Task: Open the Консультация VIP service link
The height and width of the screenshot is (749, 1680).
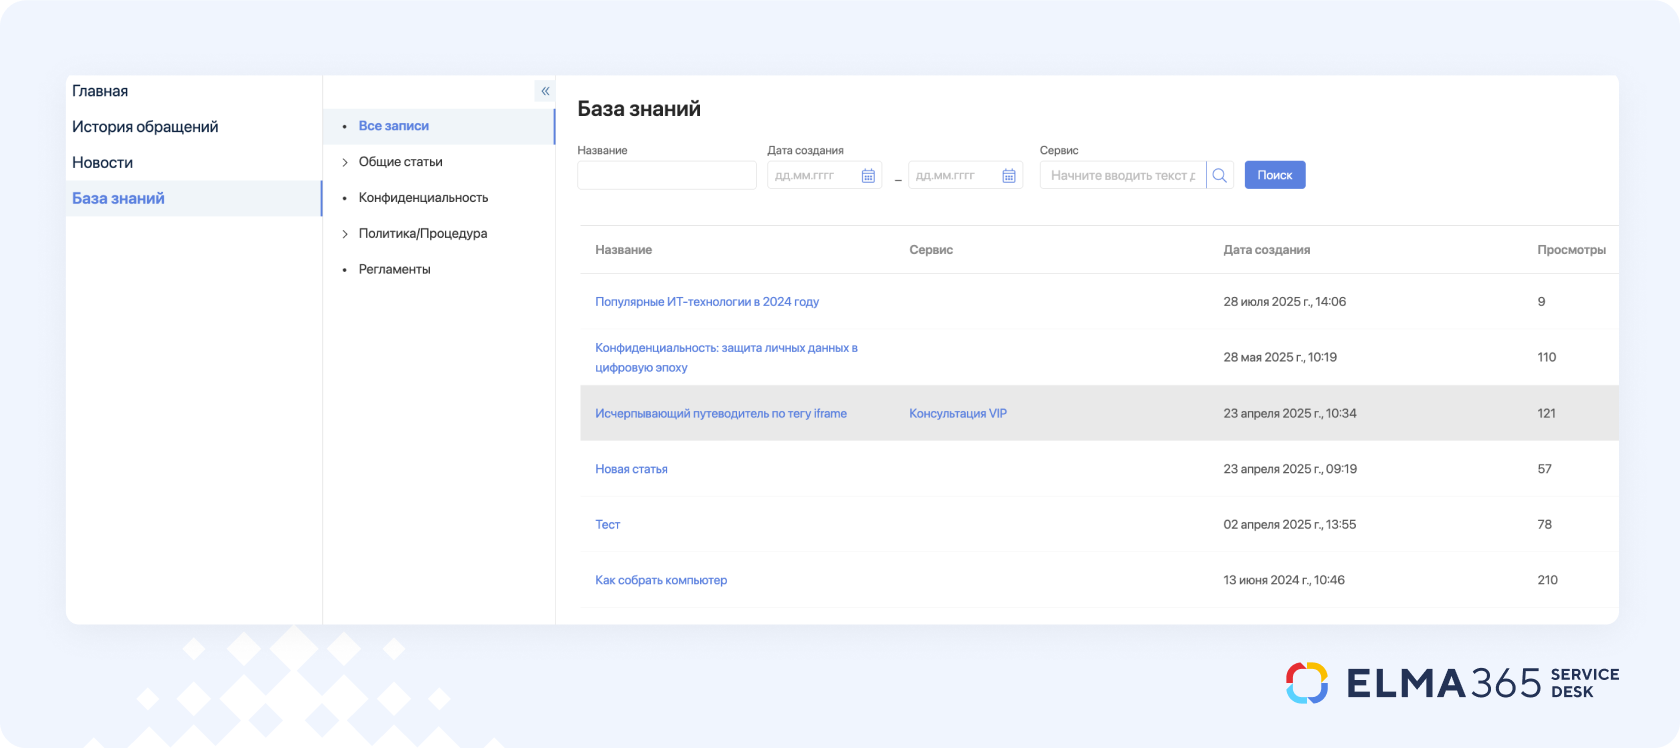Action: point(957,414)
